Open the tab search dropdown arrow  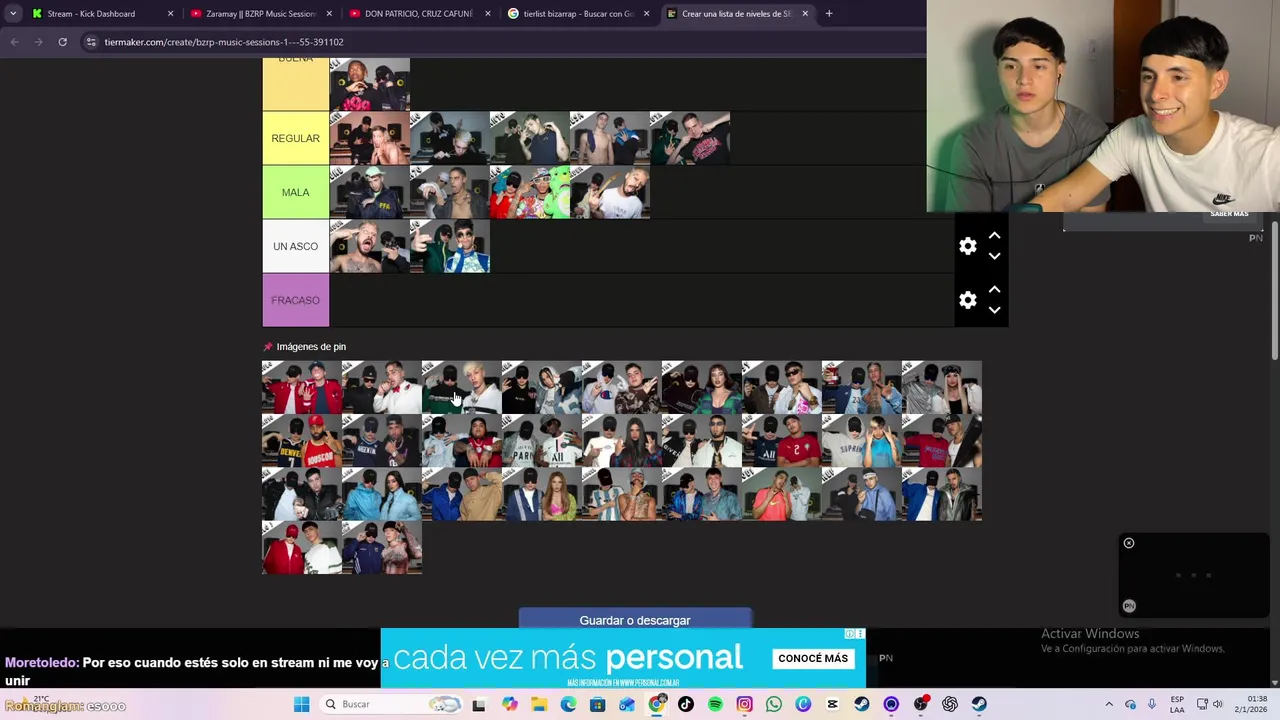12,14
